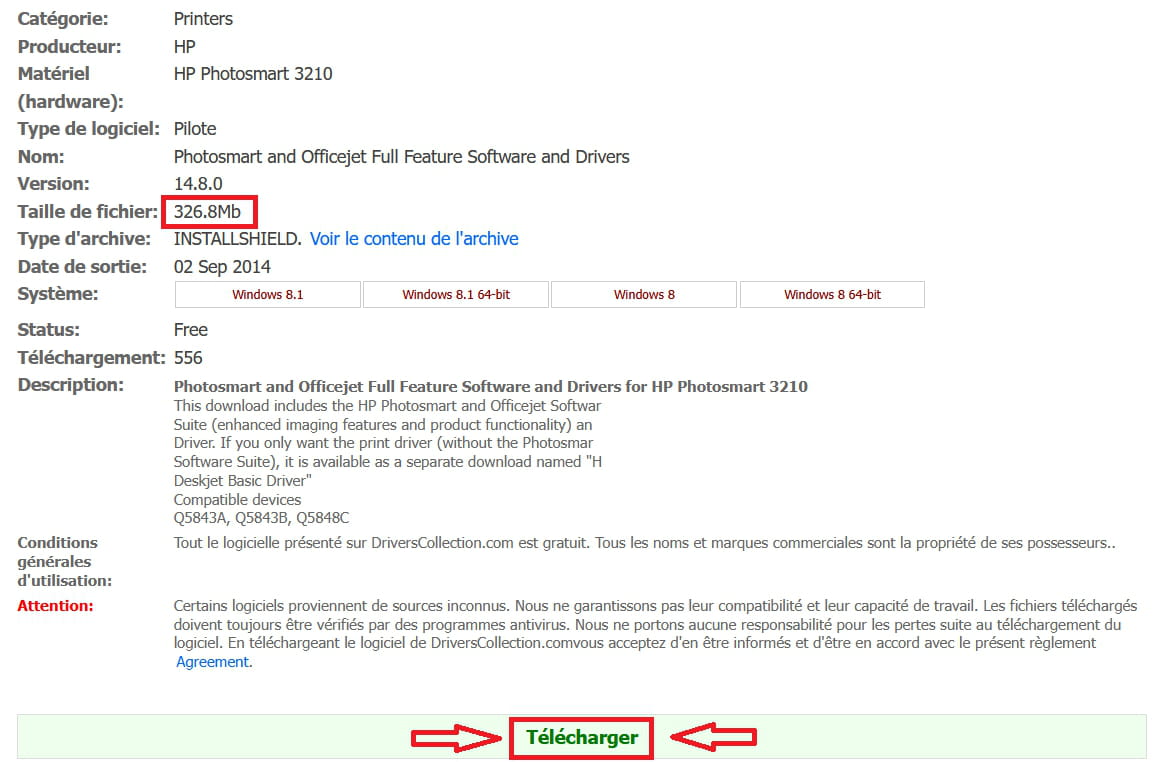The height and width of the screenshot is (762, 1170).
Task: Click the version number 14.8.0
Action: pyautogui.click(x=198, y=184)
